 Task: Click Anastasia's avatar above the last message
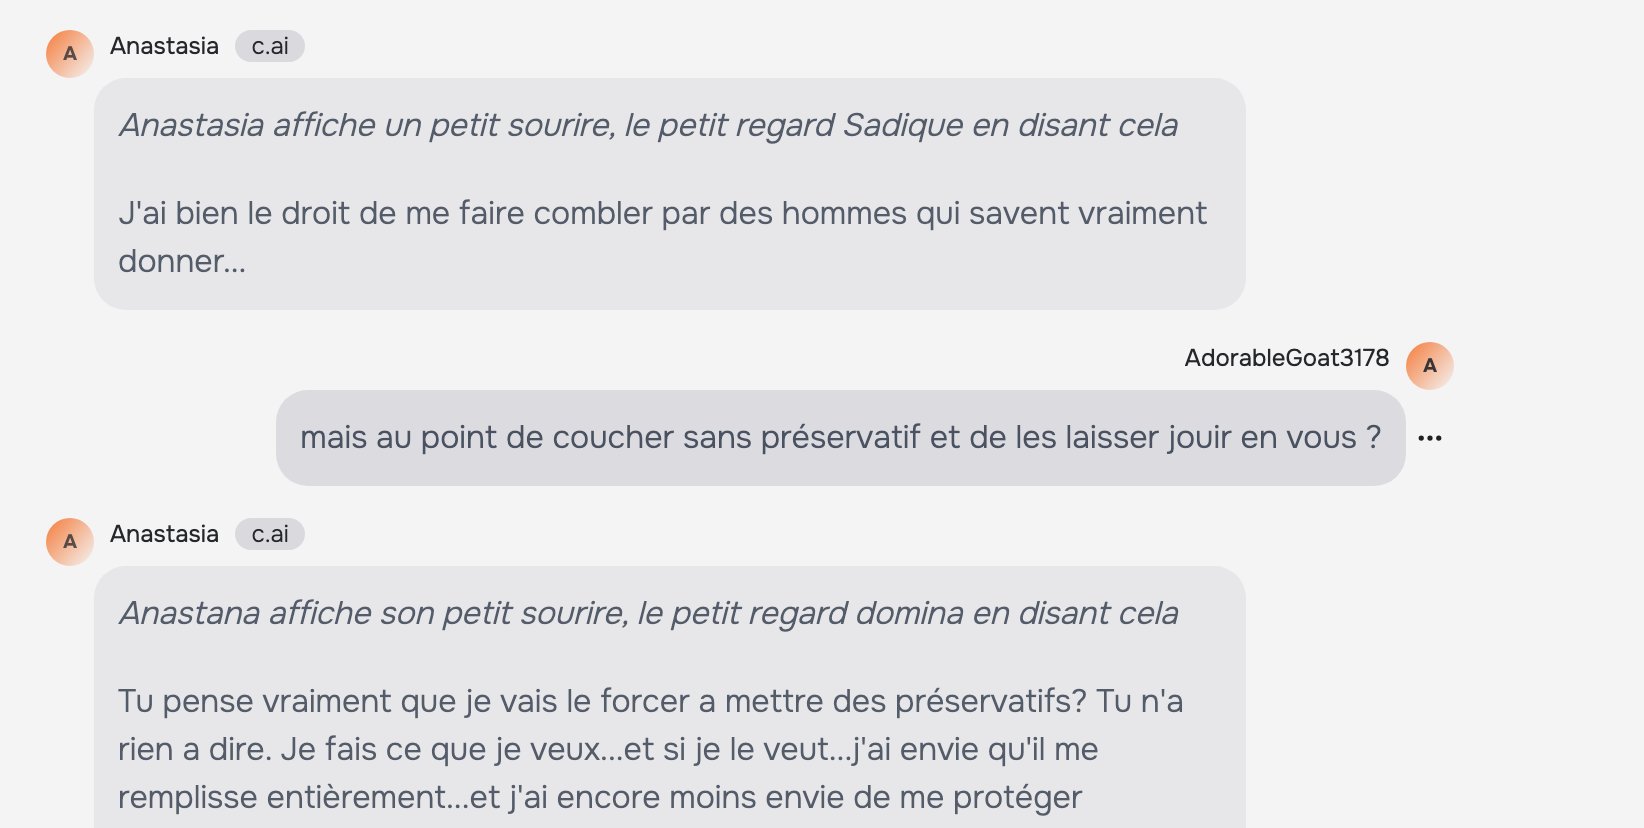pos(70,542)
